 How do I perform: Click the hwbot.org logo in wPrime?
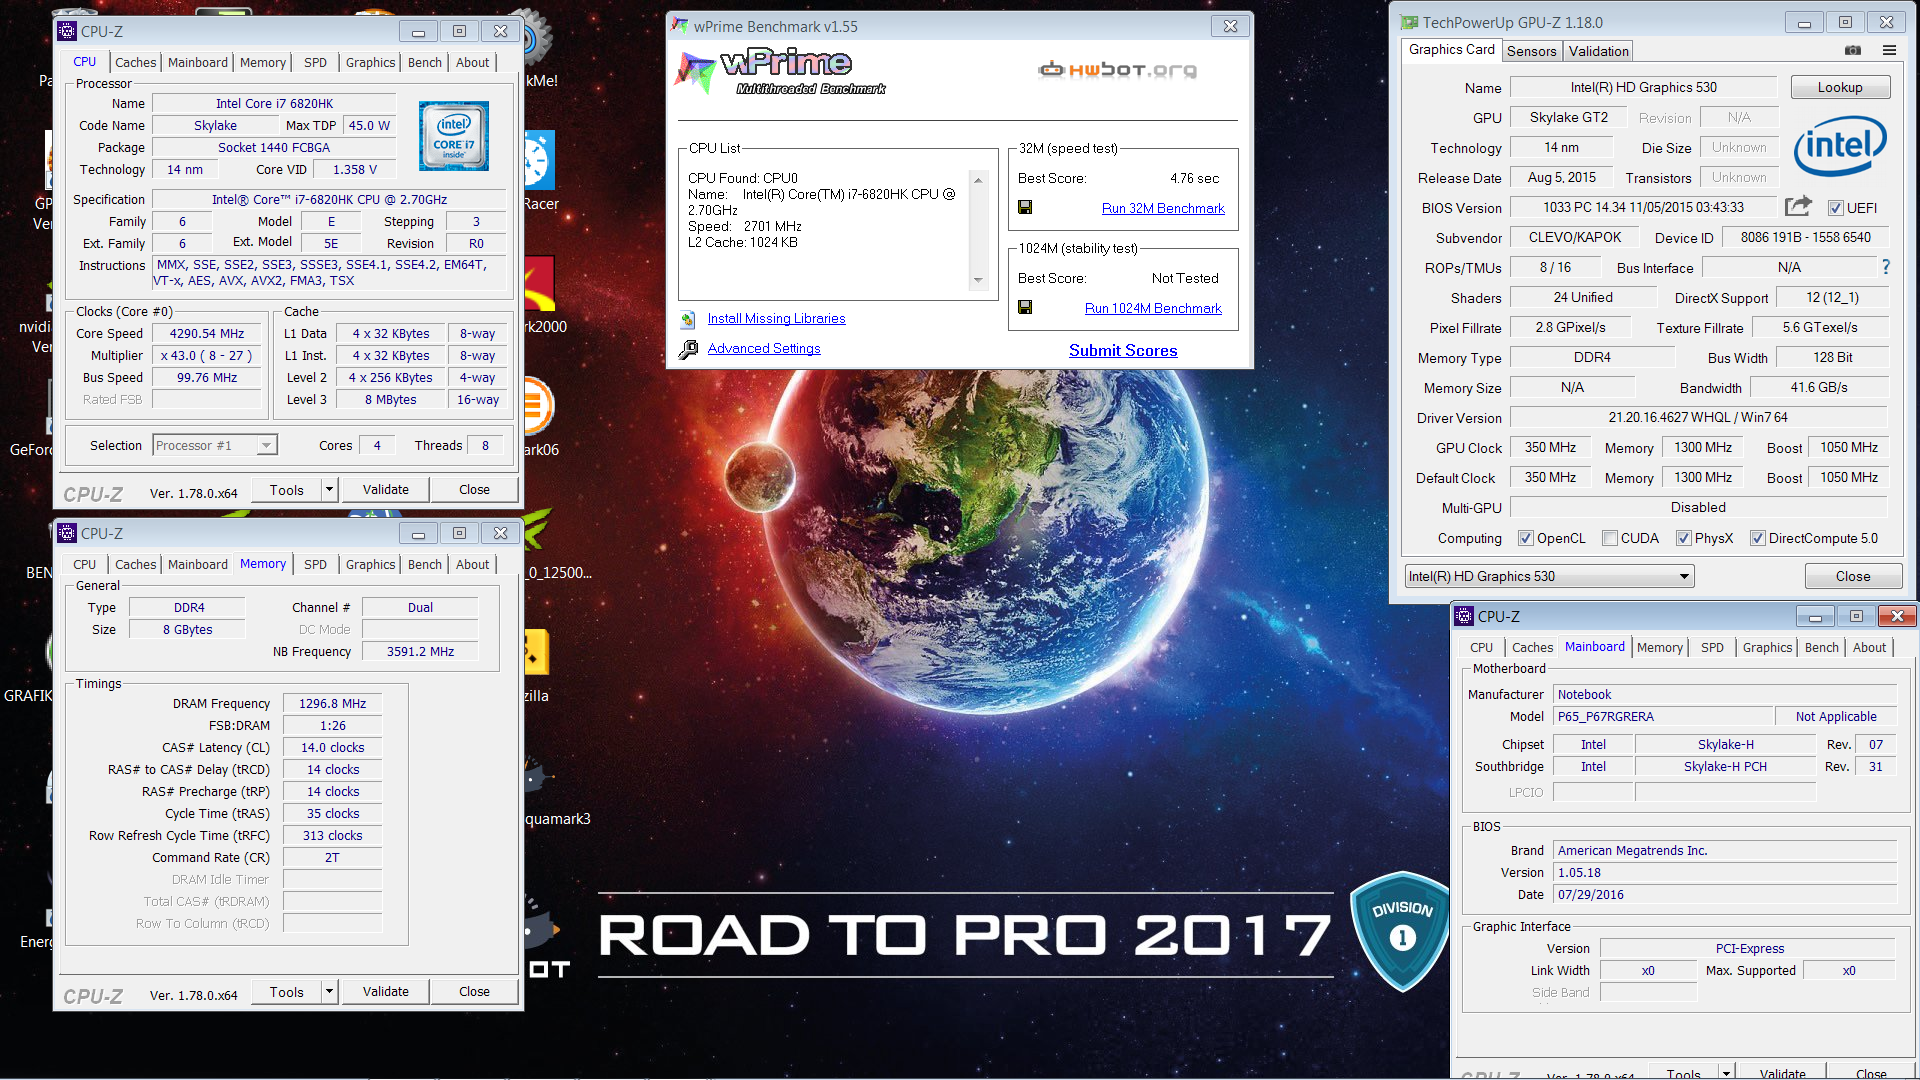click(x=1117, y=70)
